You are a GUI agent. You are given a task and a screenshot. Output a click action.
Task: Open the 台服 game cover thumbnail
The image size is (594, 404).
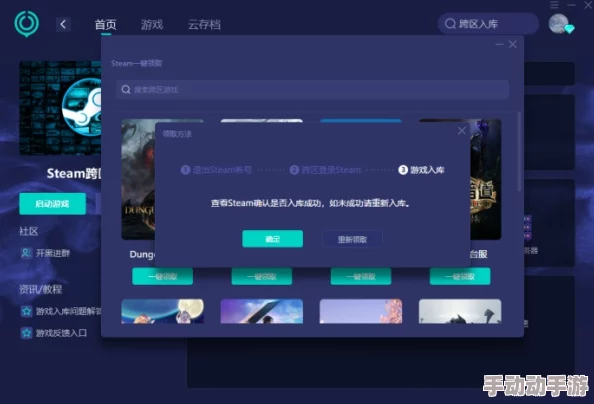click(486, 179)
